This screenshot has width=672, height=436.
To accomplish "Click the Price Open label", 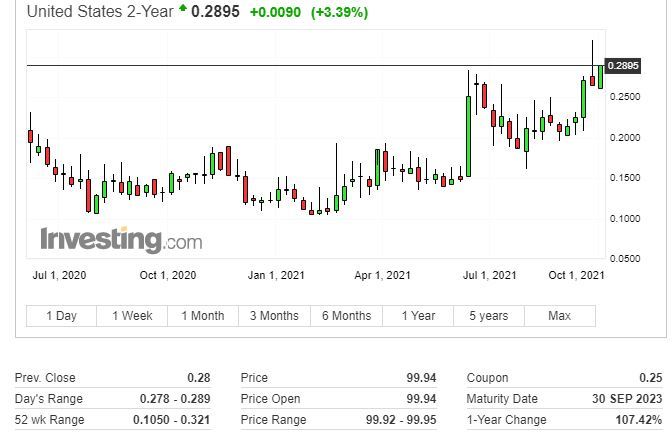I will (270, 399).
